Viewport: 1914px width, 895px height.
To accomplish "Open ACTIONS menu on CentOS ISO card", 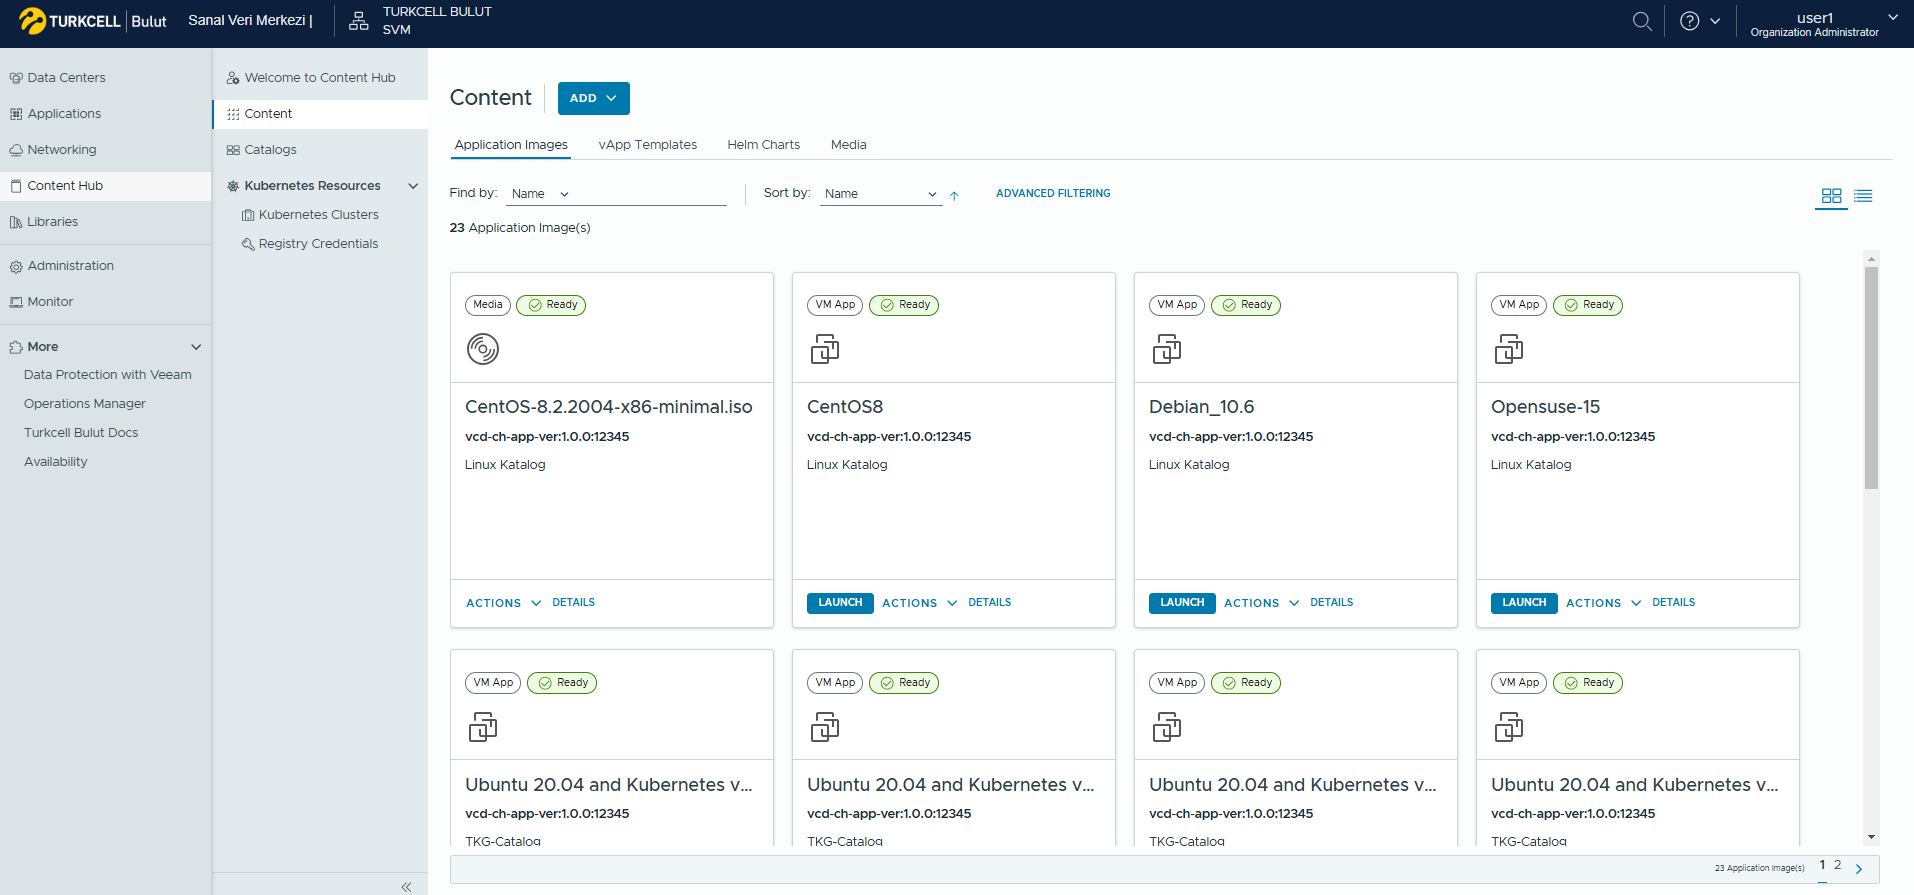I will pyautogui.click(x=504, y=603).
